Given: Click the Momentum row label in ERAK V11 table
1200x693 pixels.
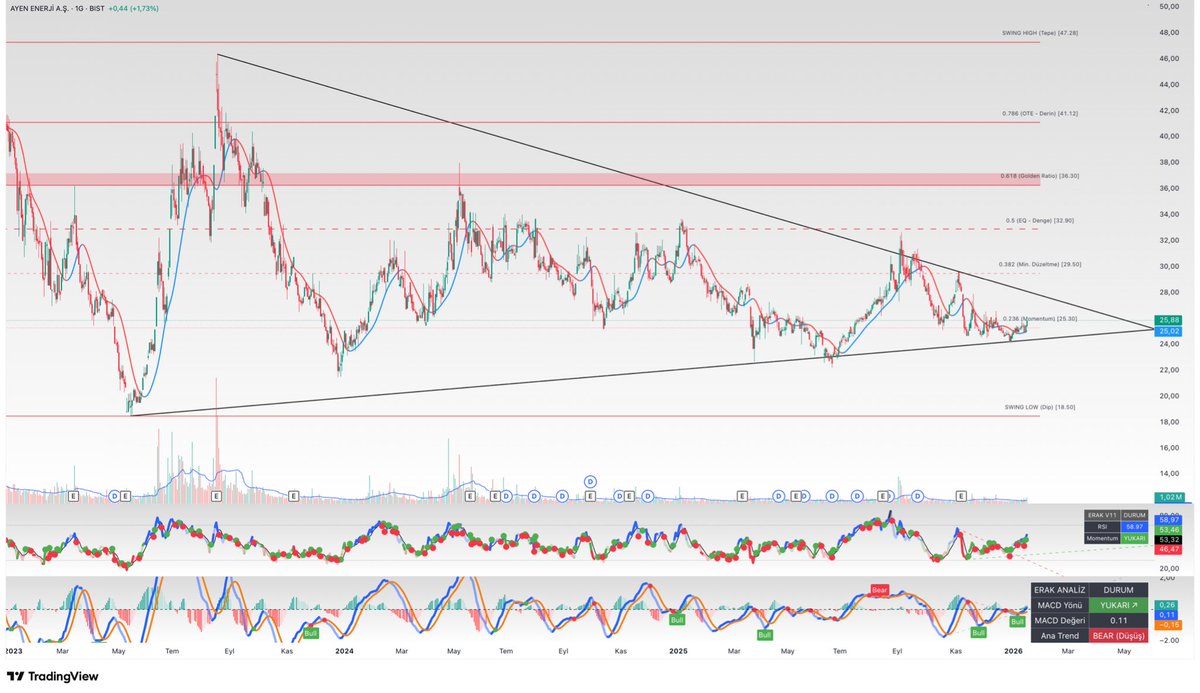Looking at the screenshot, I should 1102,537.
